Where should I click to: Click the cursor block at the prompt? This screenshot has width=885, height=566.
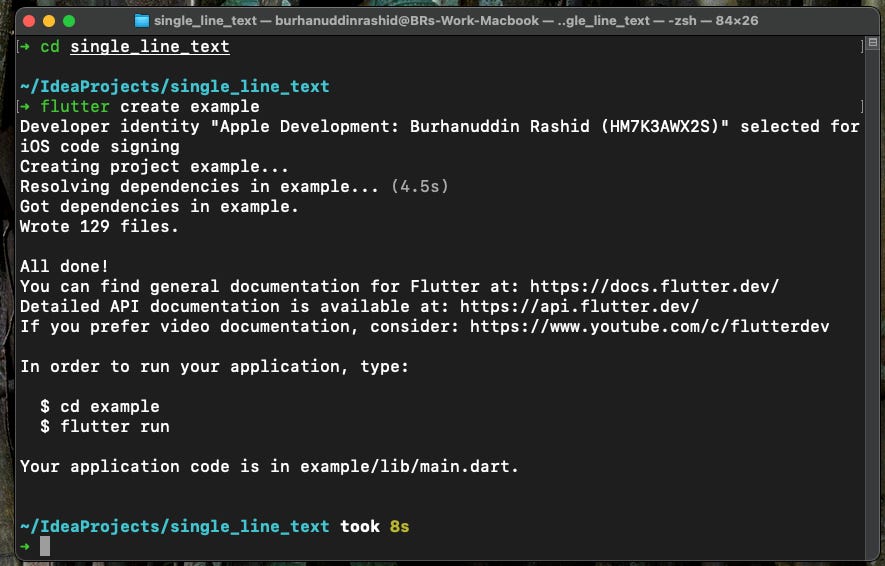[x=45, y=546]
